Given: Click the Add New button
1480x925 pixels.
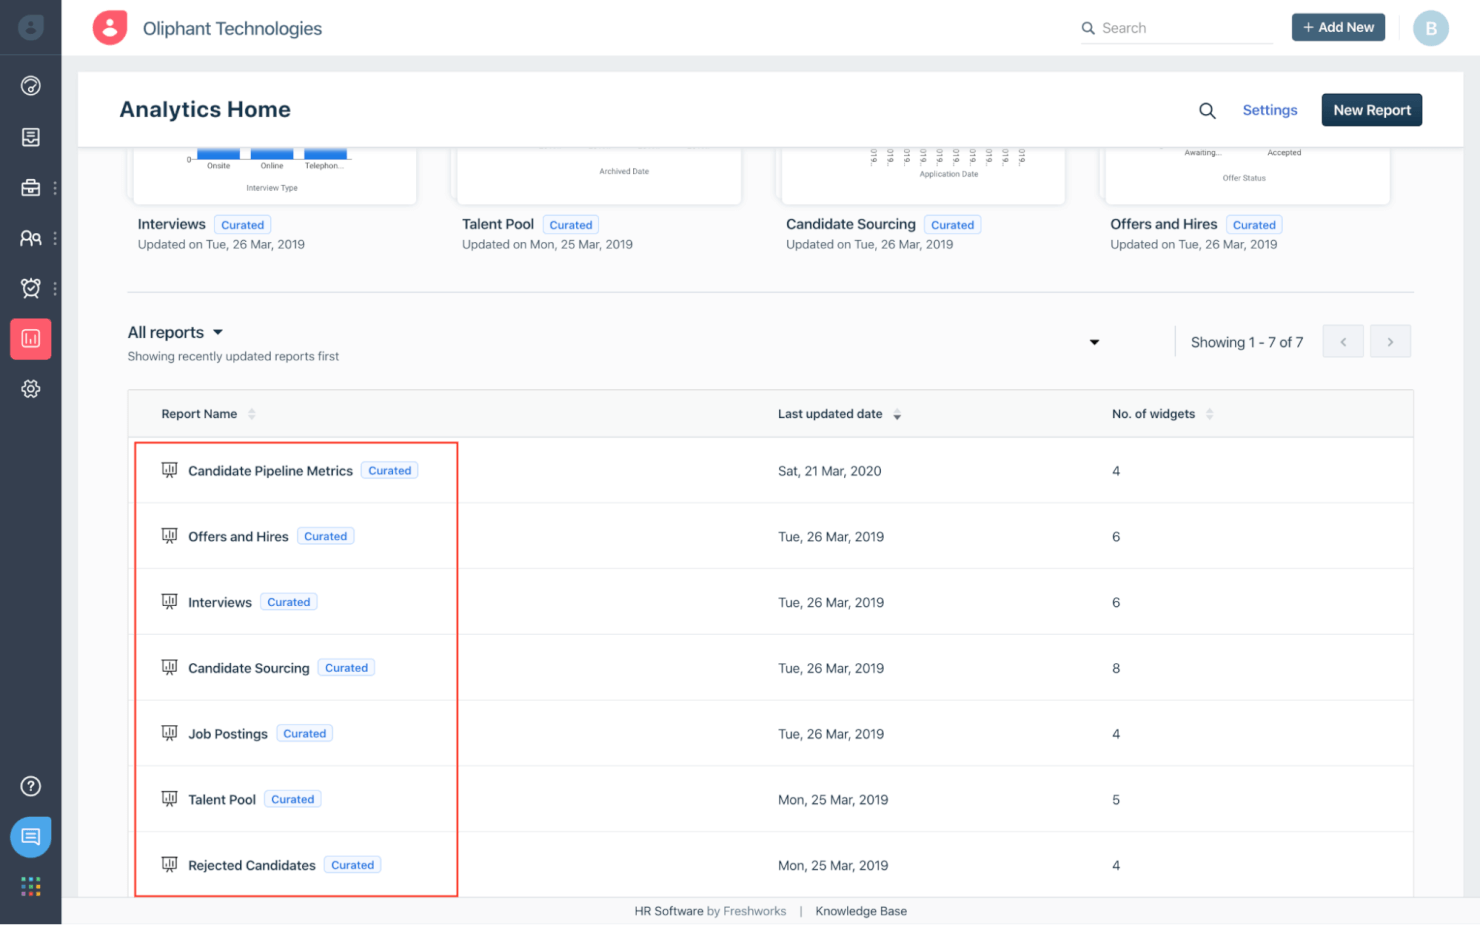Looking at the screenshot, I should (1337, 28).
